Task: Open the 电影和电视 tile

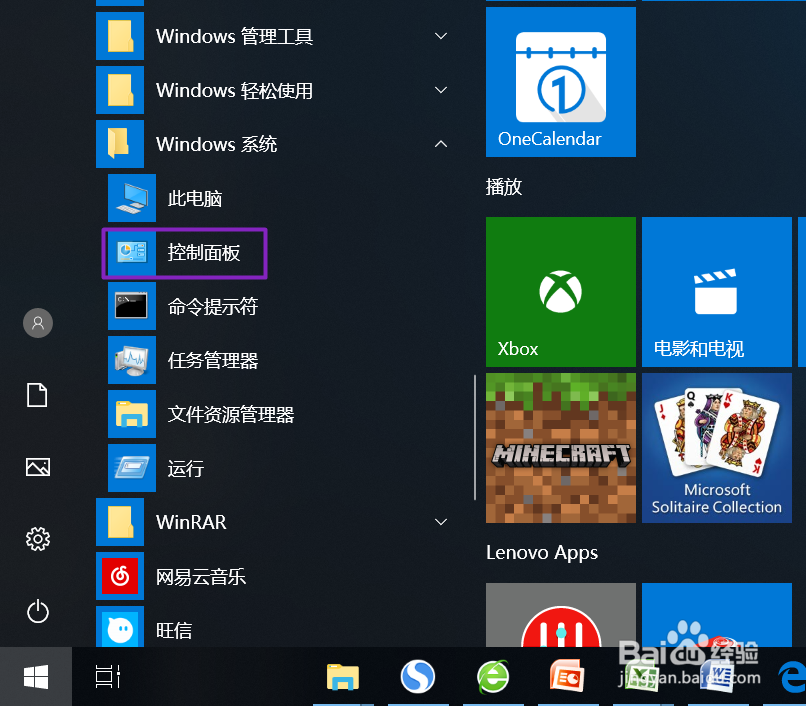Action: pos(717,292)
